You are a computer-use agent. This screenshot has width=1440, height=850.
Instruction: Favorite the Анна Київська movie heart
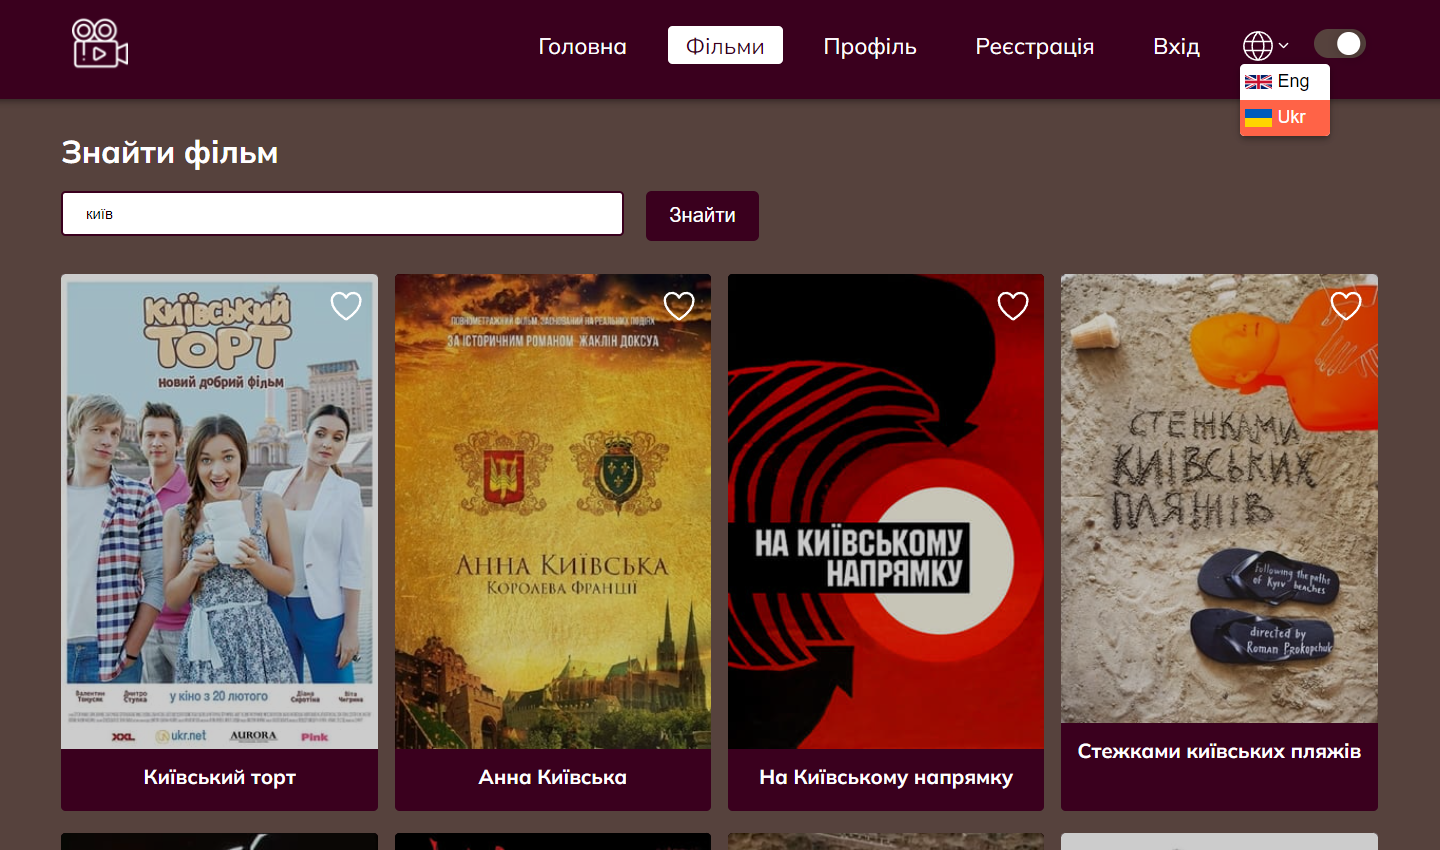[679, 306]
